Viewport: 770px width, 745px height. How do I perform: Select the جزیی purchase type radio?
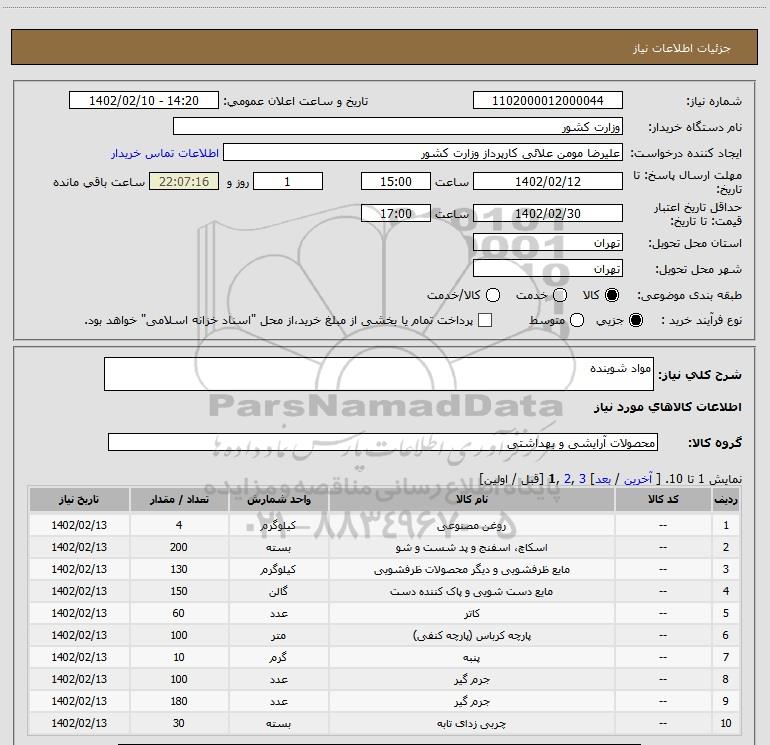tap(635, 320)
